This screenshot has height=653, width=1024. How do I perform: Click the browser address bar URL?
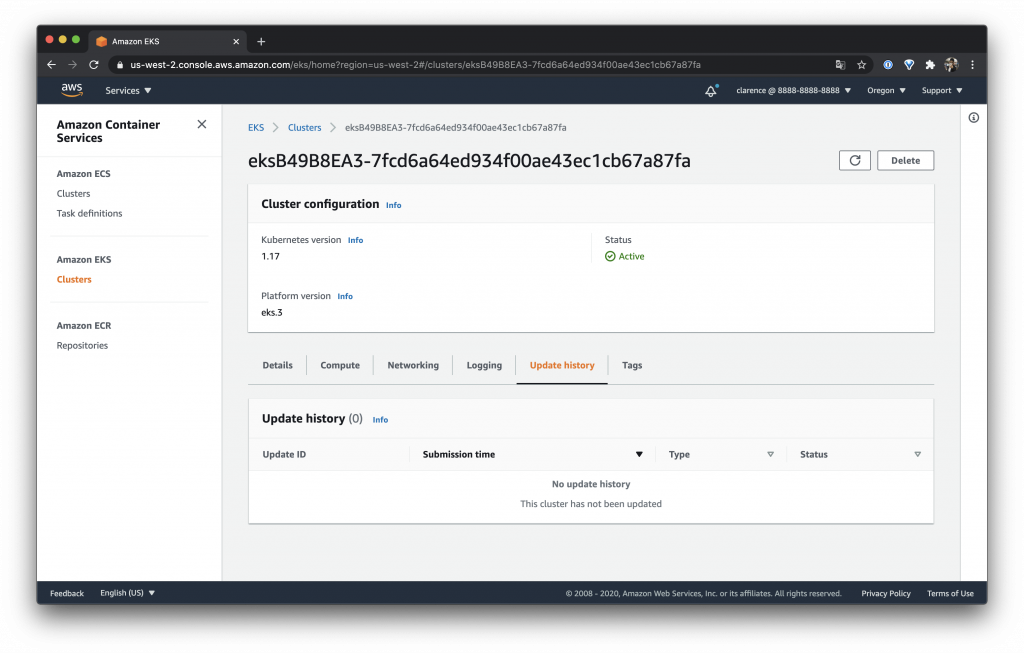[x=415, y=65]
